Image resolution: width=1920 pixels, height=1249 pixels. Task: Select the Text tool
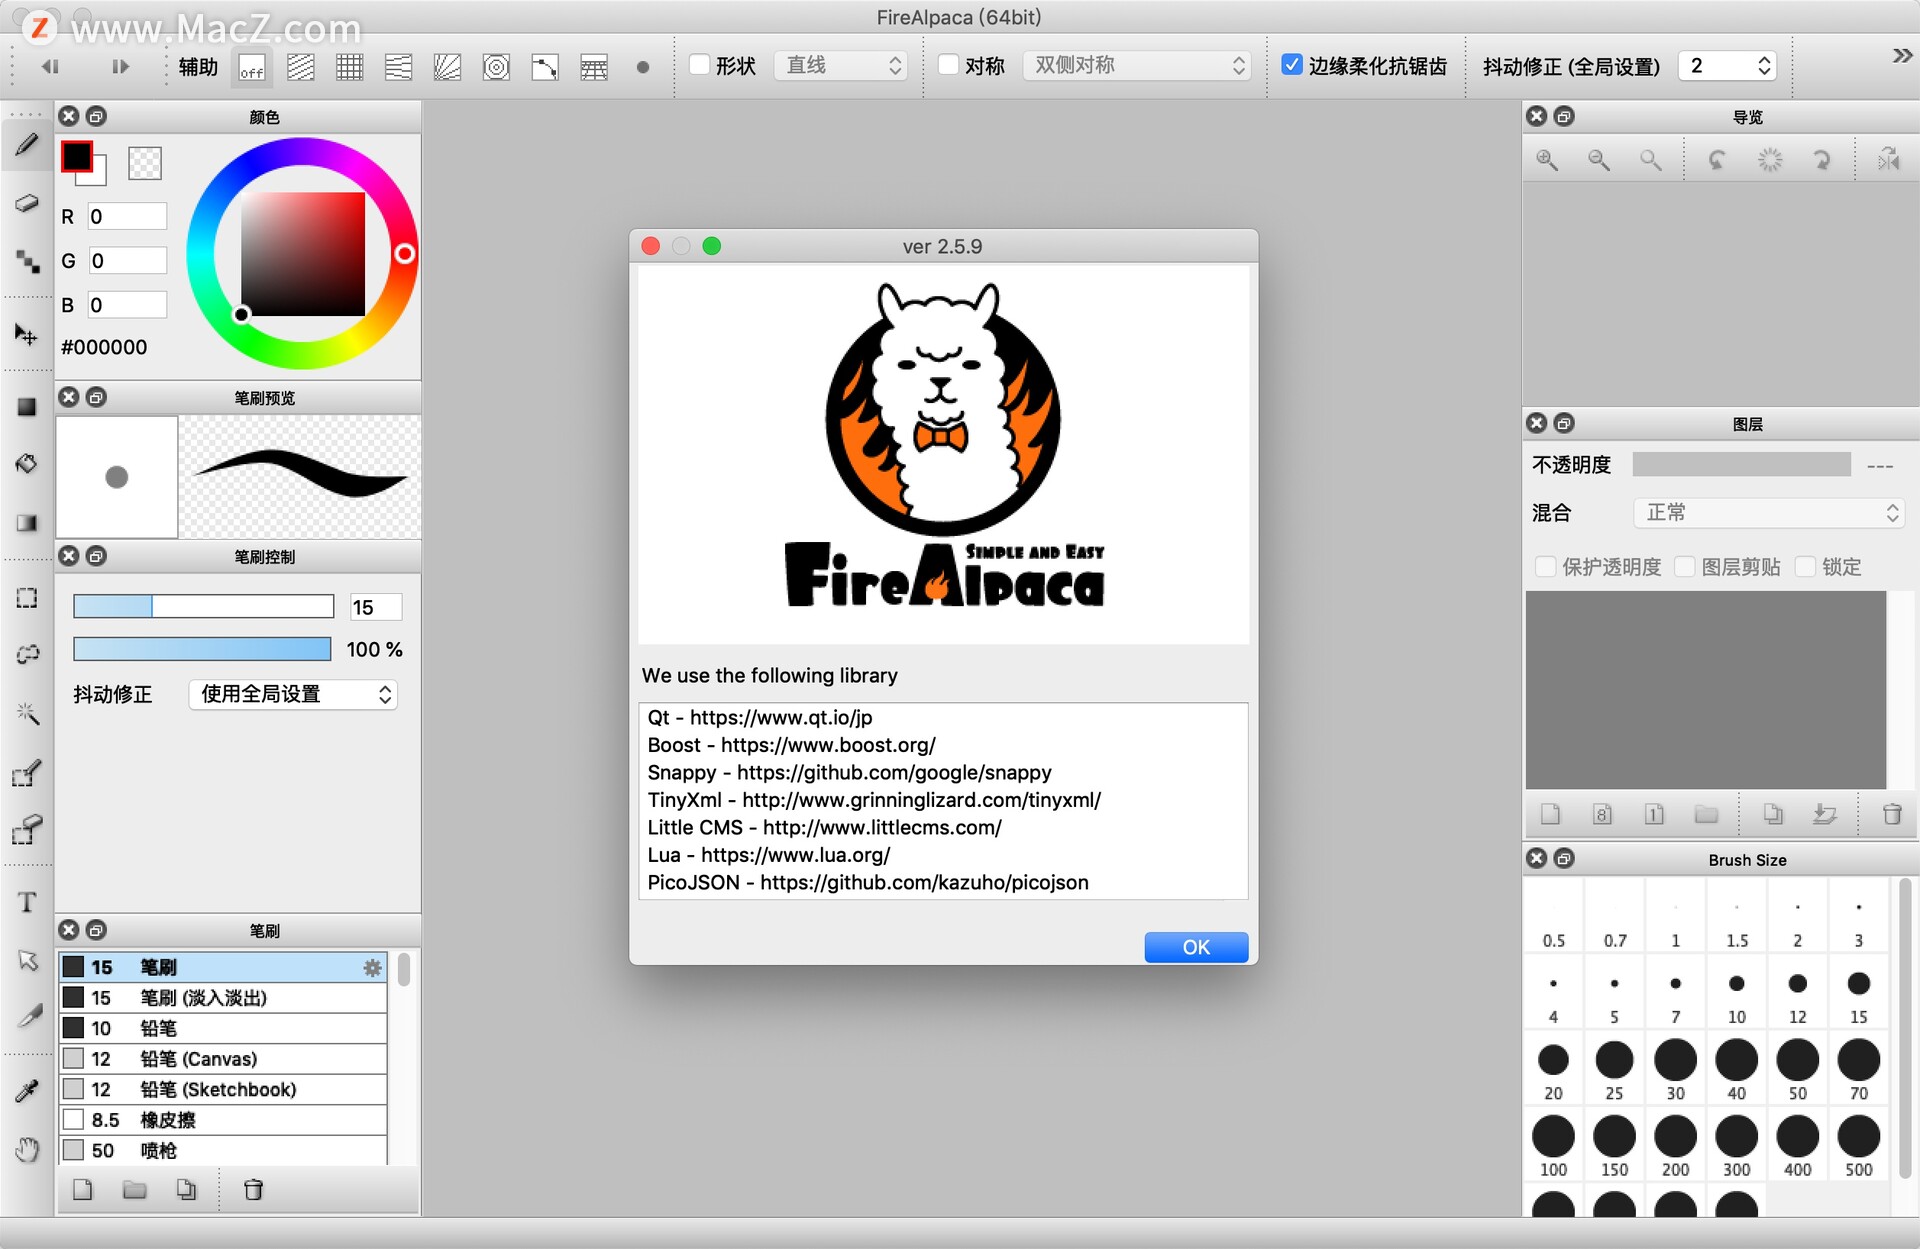(27, 903)
